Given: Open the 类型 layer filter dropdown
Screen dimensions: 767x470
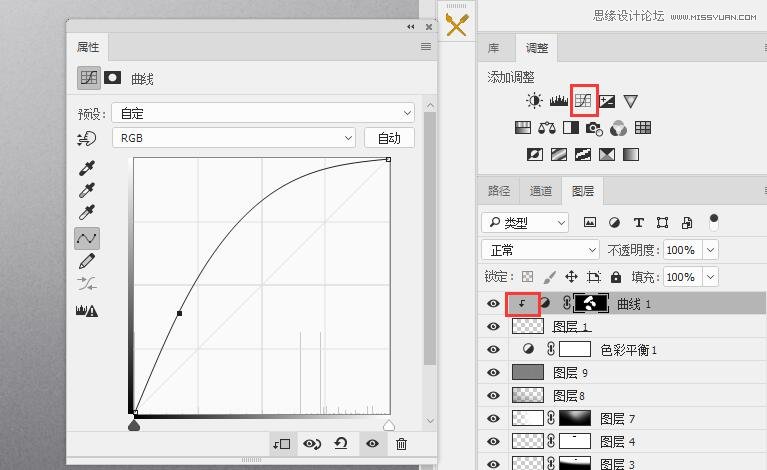Looking at the screenshot, I should point(525,223).
